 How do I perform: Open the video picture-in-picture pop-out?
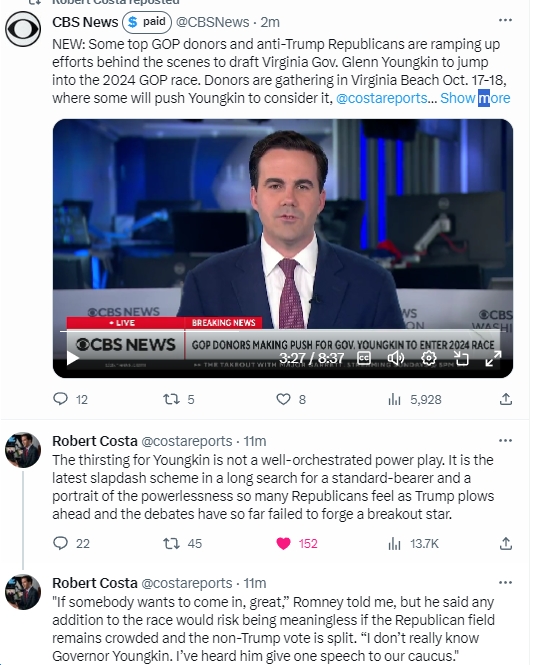[x=461, y=358]
